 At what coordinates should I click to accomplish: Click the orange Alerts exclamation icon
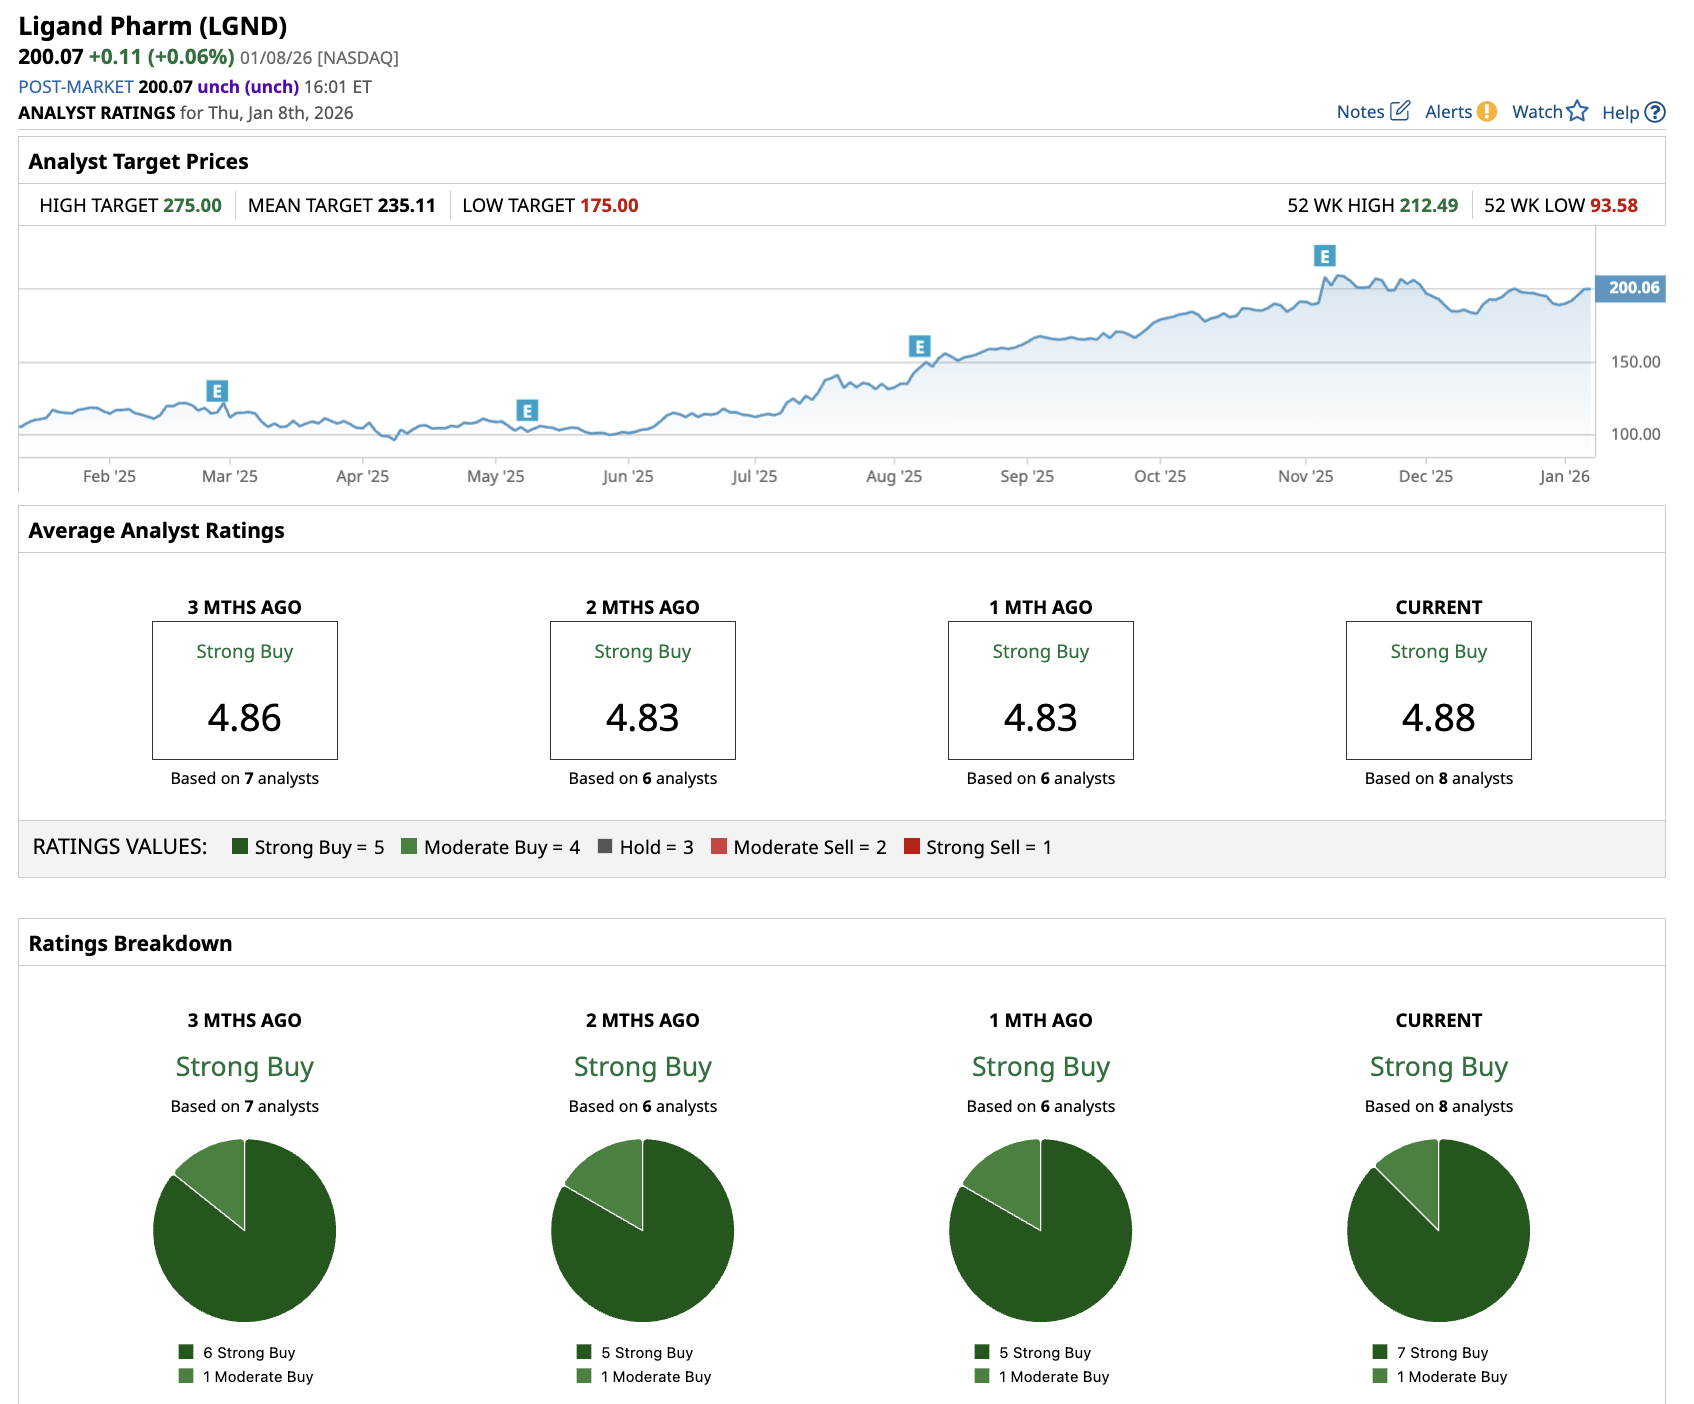(x=1487, y=111)
